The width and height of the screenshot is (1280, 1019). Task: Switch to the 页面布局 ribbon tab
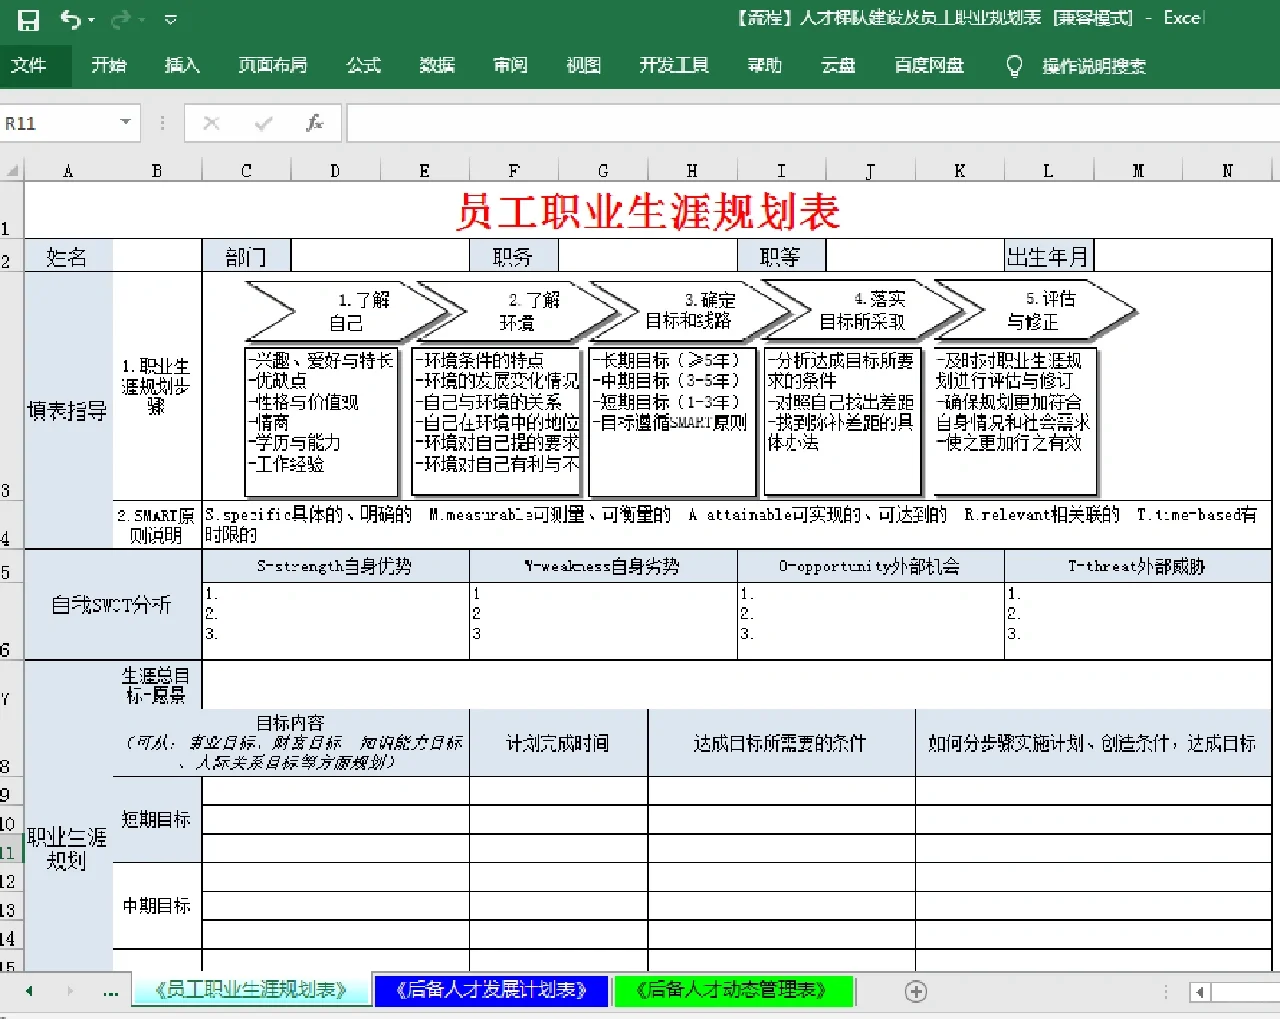[273, 66]
